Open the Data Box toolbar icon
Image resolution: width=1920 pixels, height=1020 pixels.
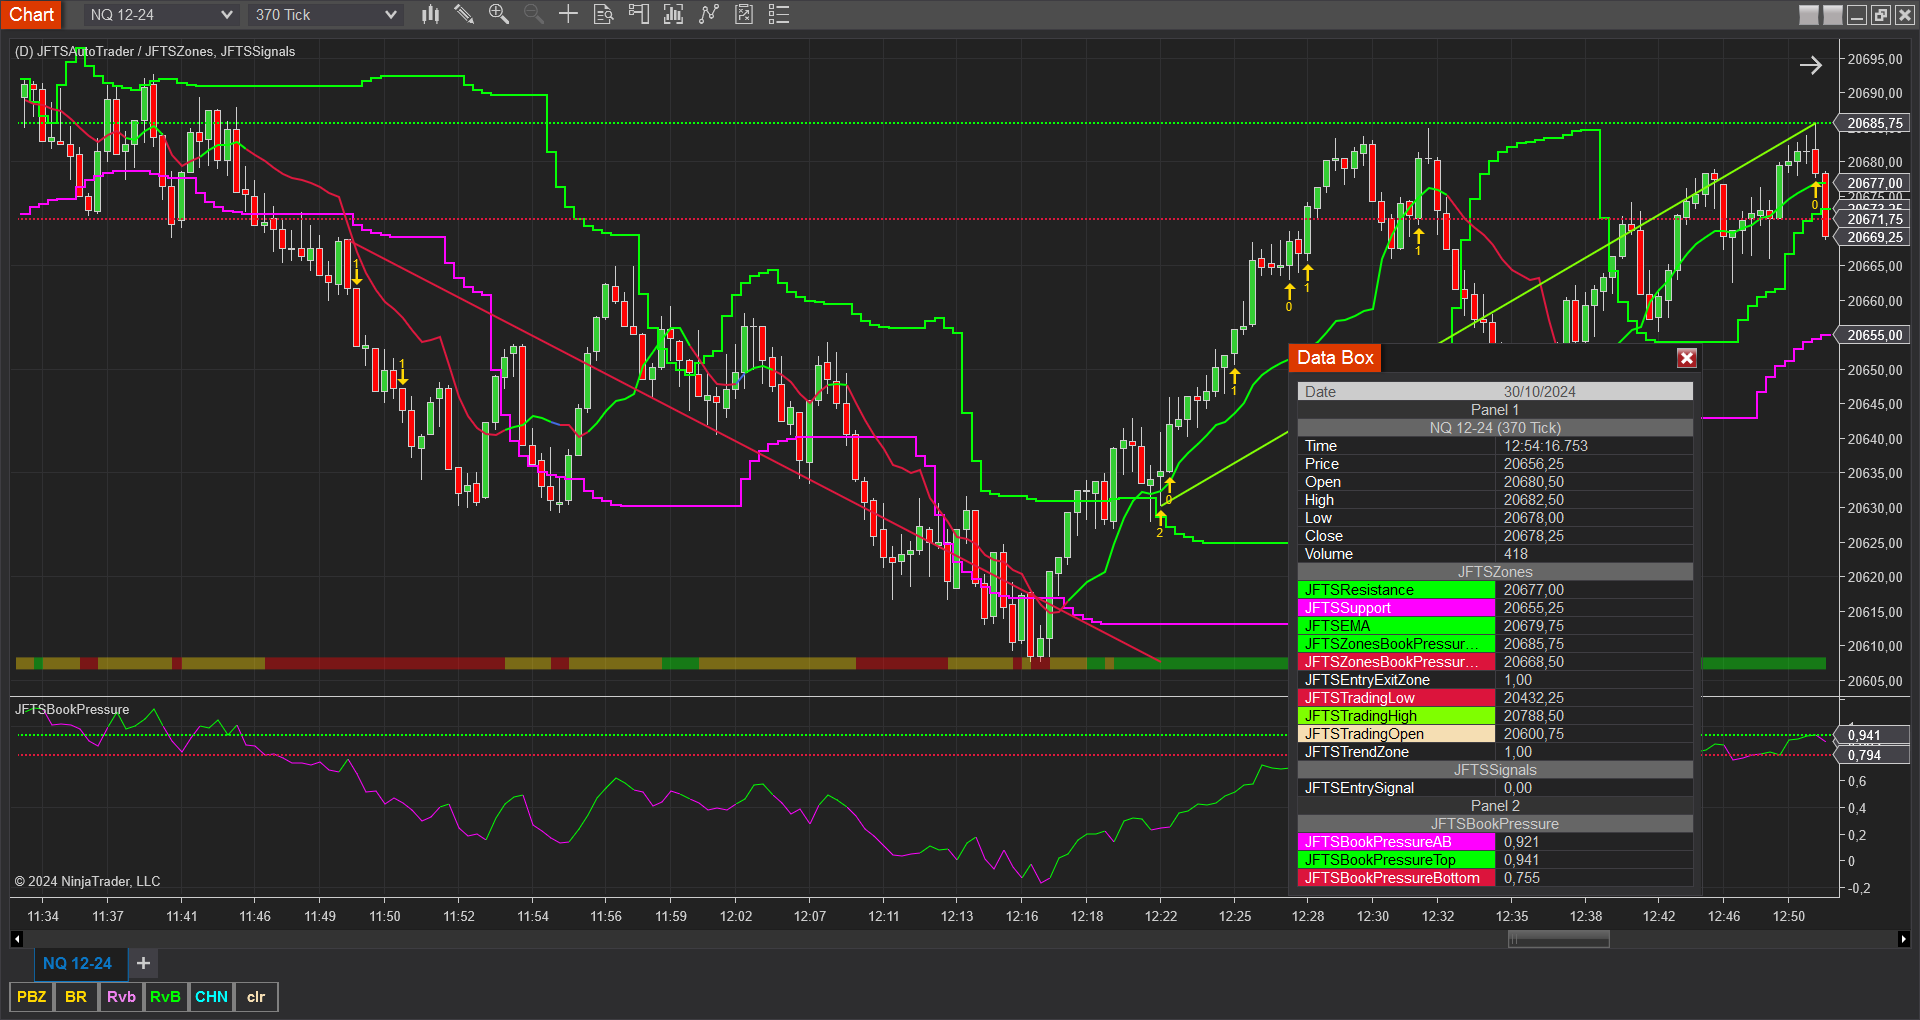[603, 14]
